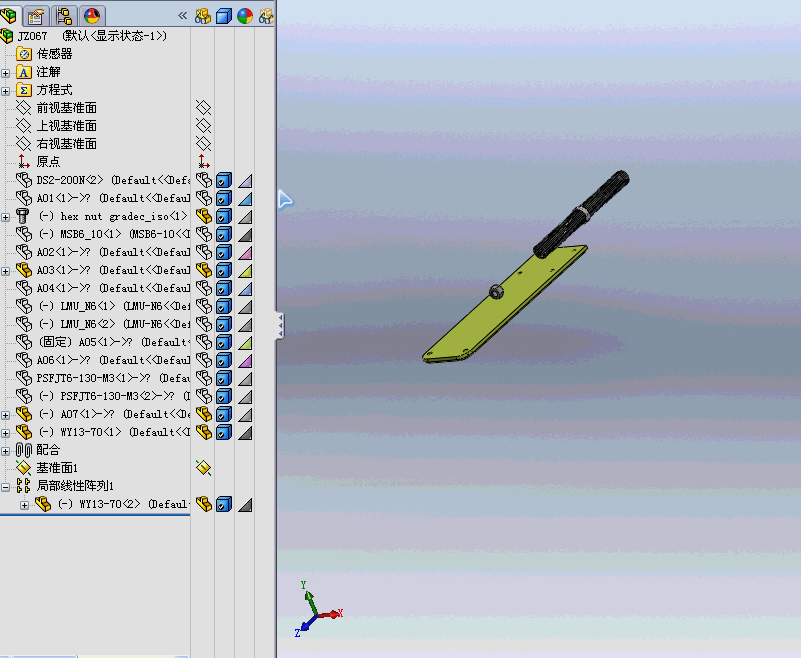Screen dimensions: 801x658
Task: Click the 局部线性阵列1 linear pattern icon
Action: click(x=23, y=485)
